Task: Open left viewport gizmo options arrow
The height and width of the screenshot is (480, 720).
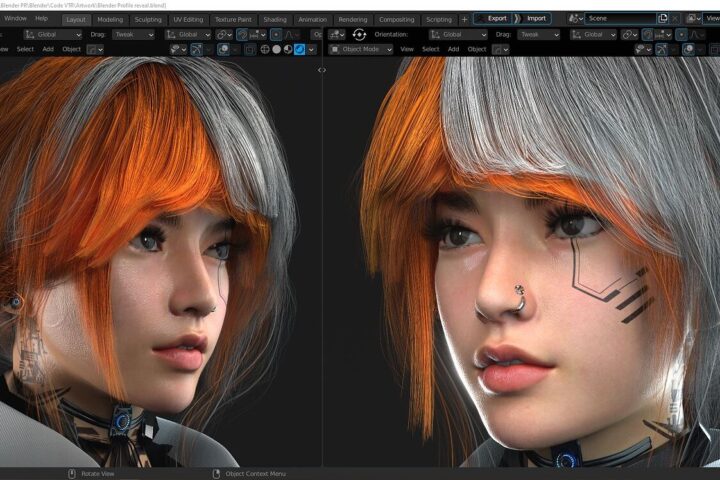Action: pos(208,49)
